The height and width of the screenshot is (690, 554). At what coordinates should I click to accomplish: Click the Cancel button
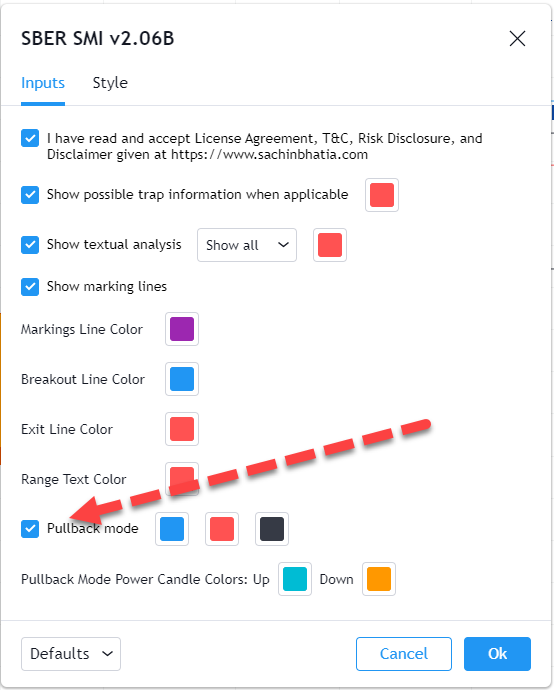pyautogui.click(x=404, y=654)
